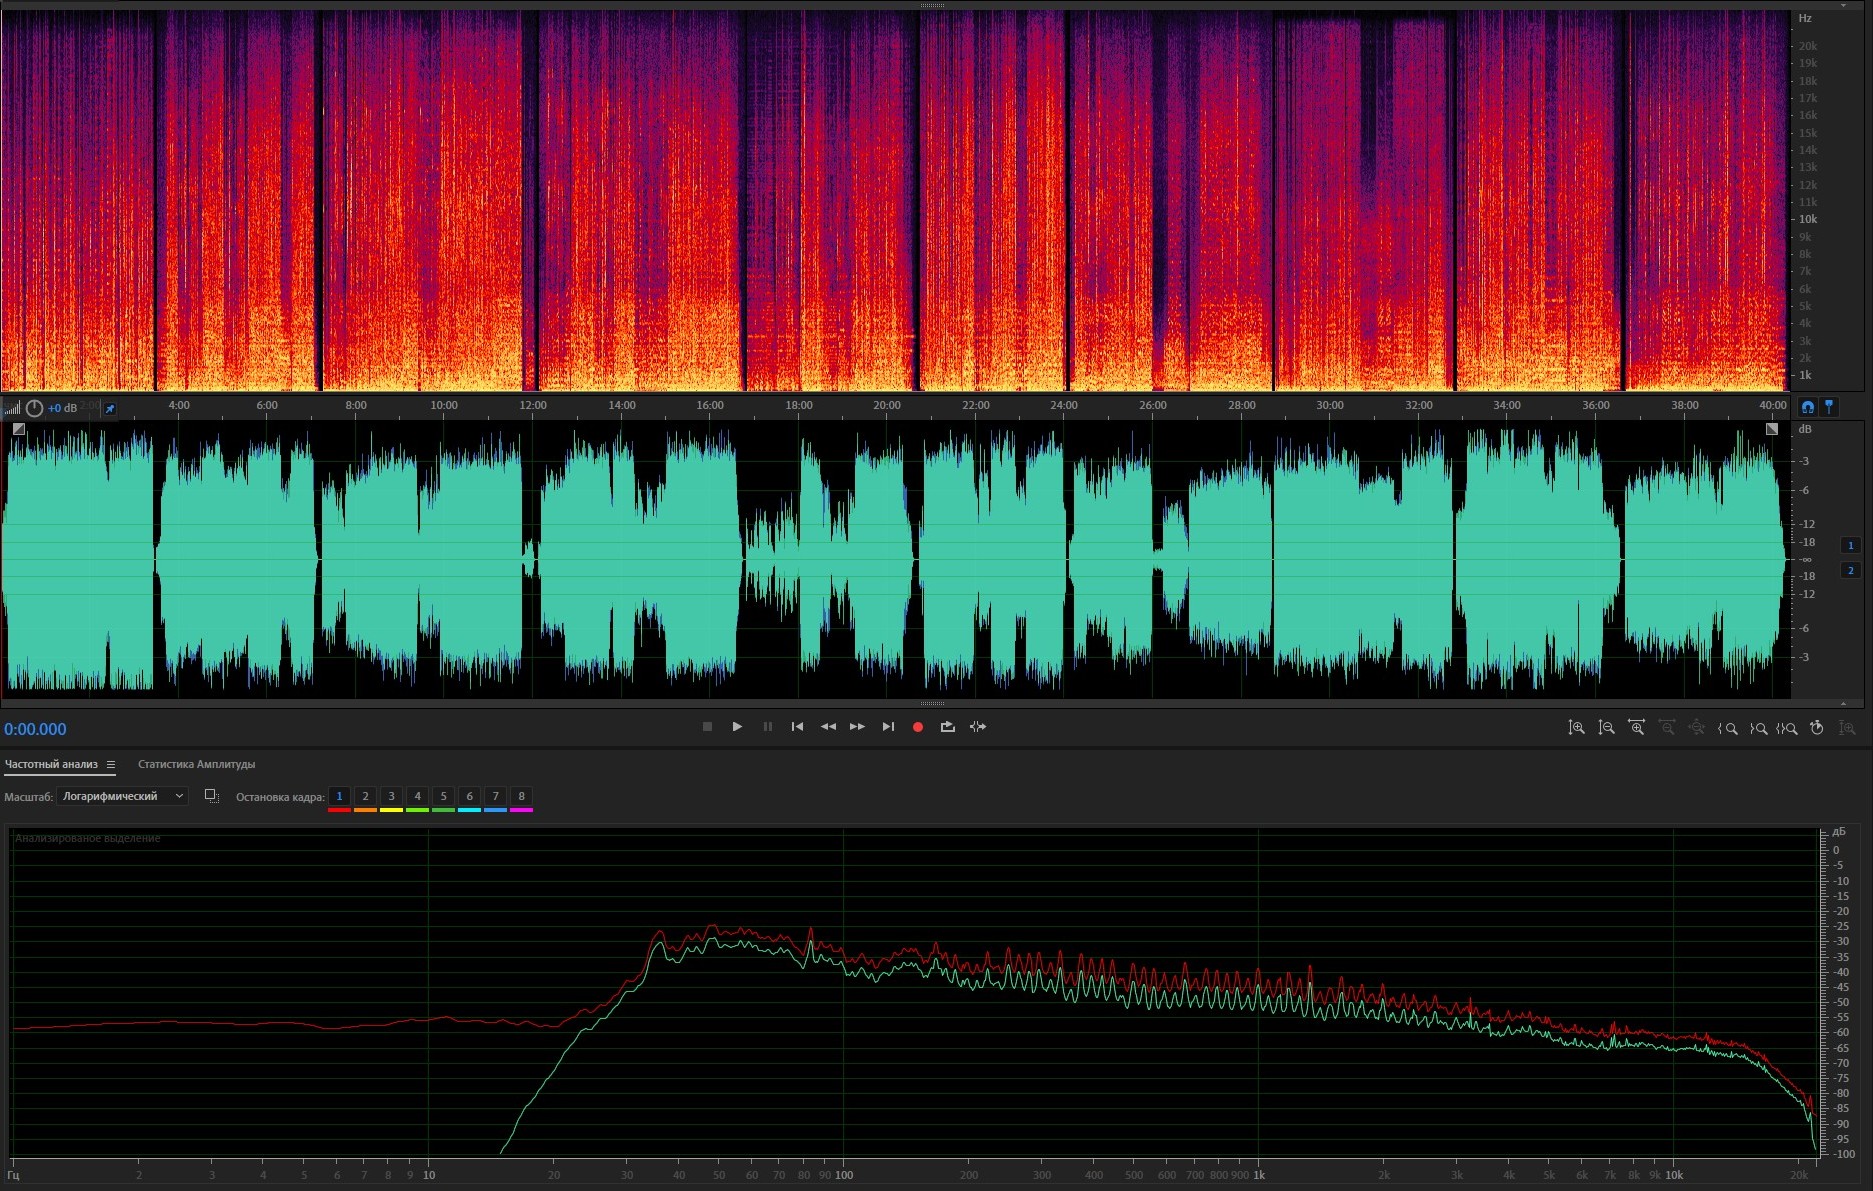The height and width of the screenshot is (1191, 1873).
Task: Click the timeline ruler at 20:00
Action: (x=886, y=406)
